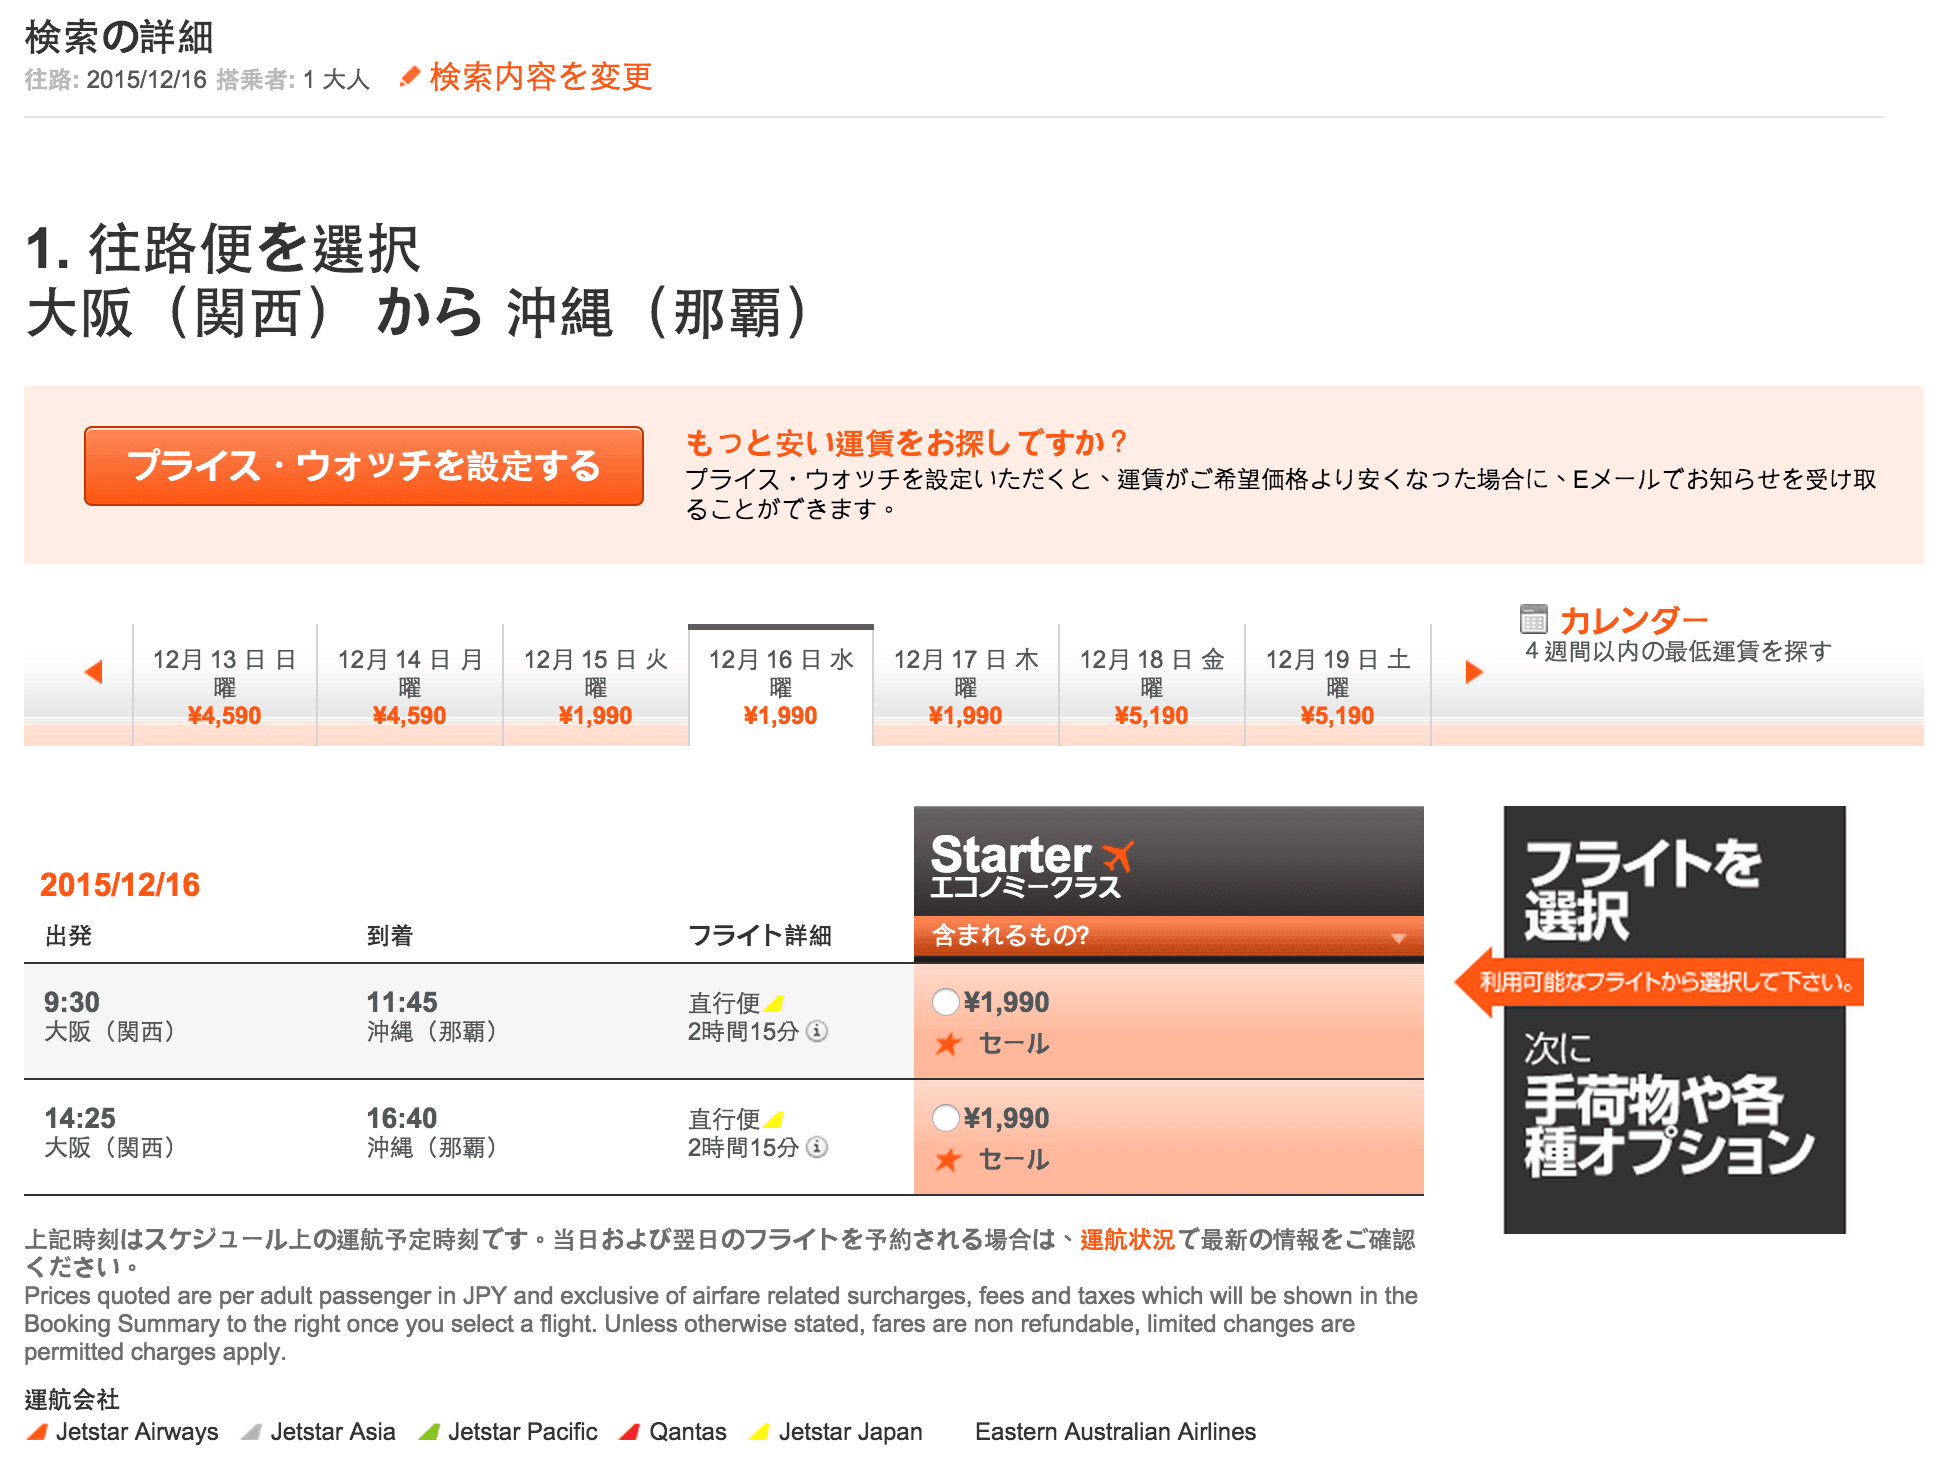Select the ¥1,990 fare for 9:30 flight
1950x1460 pixels.
click(x=946, y=1002)
